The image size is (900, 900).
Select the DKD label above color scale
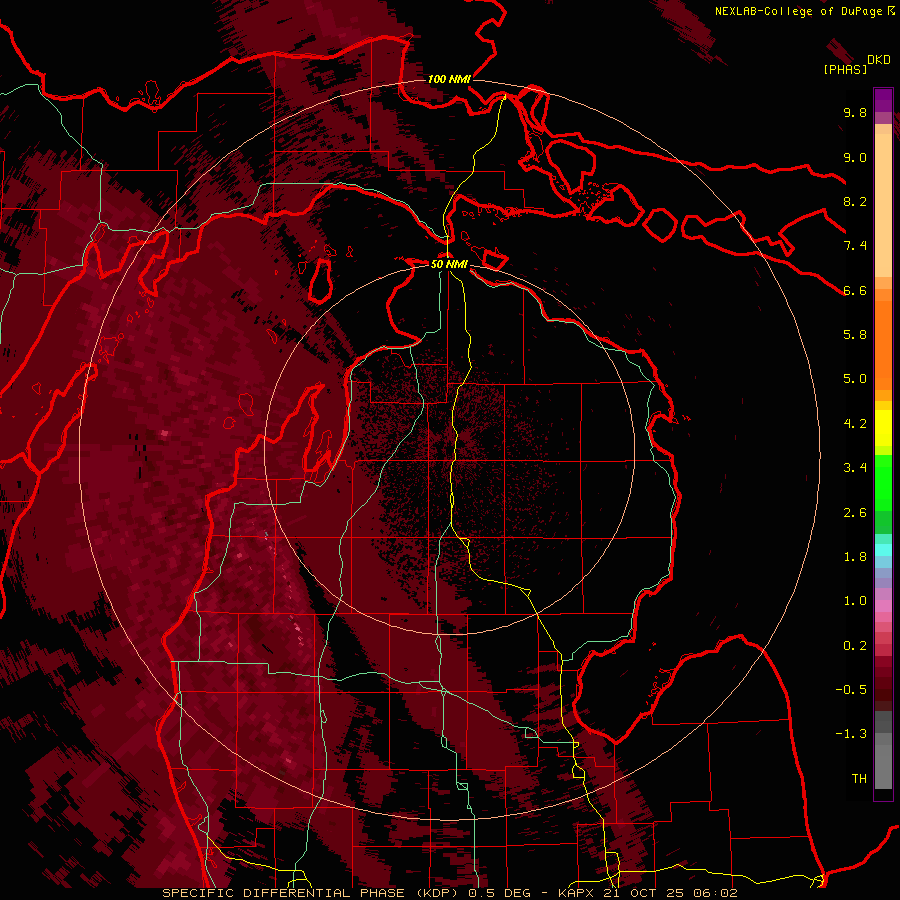coord(879,60)
